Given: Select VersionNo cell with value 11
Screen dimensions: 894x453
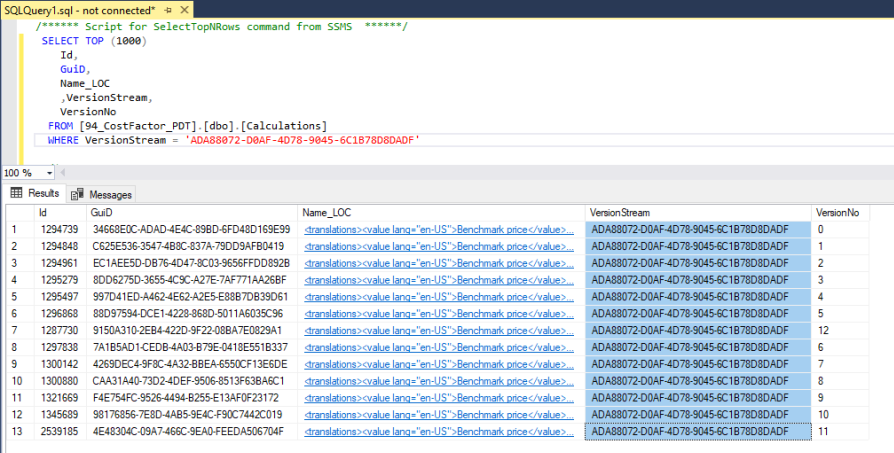Looking at the screenshot, I should (x=840, y=431).
